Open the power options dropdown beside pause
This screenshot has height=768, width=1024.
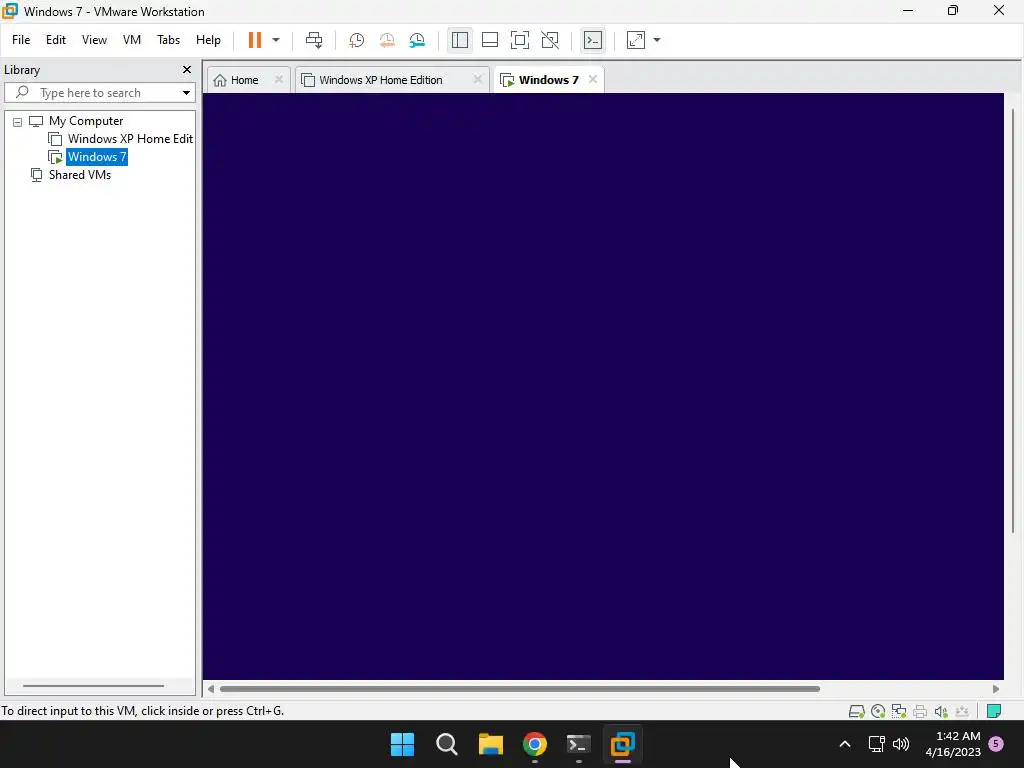[x=276, y=40]
